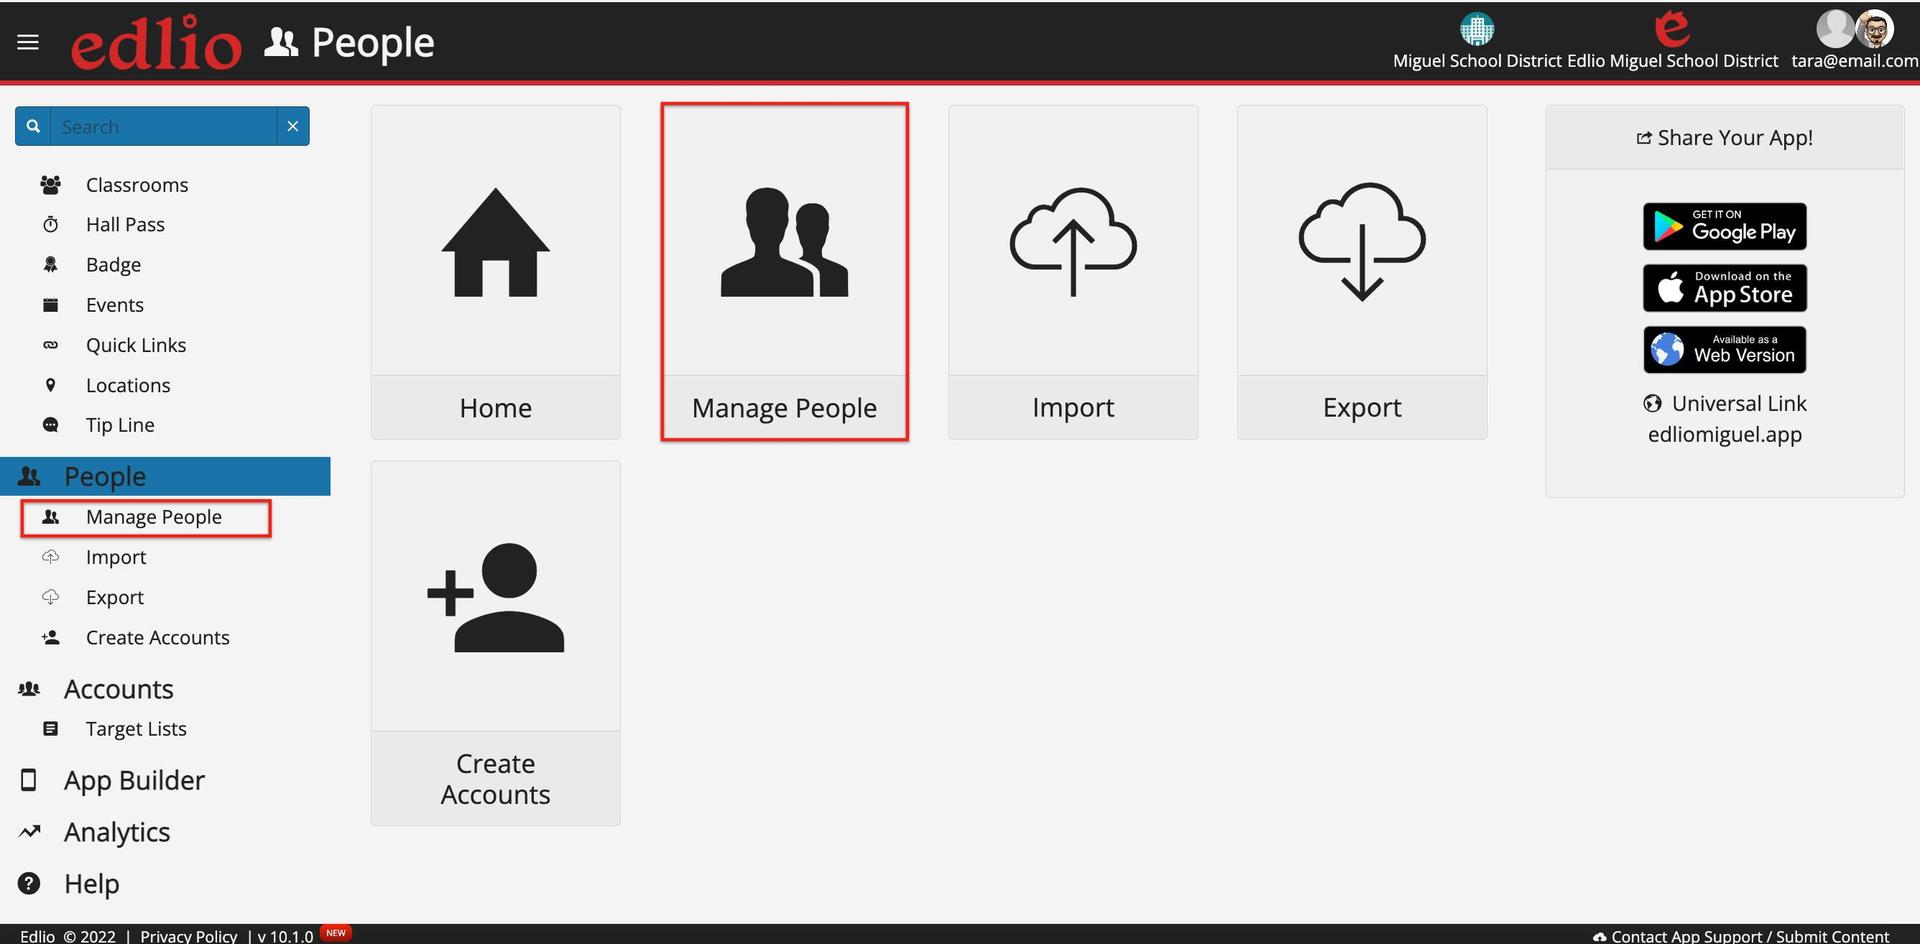Click the Export tile label

coord(1362,408)
